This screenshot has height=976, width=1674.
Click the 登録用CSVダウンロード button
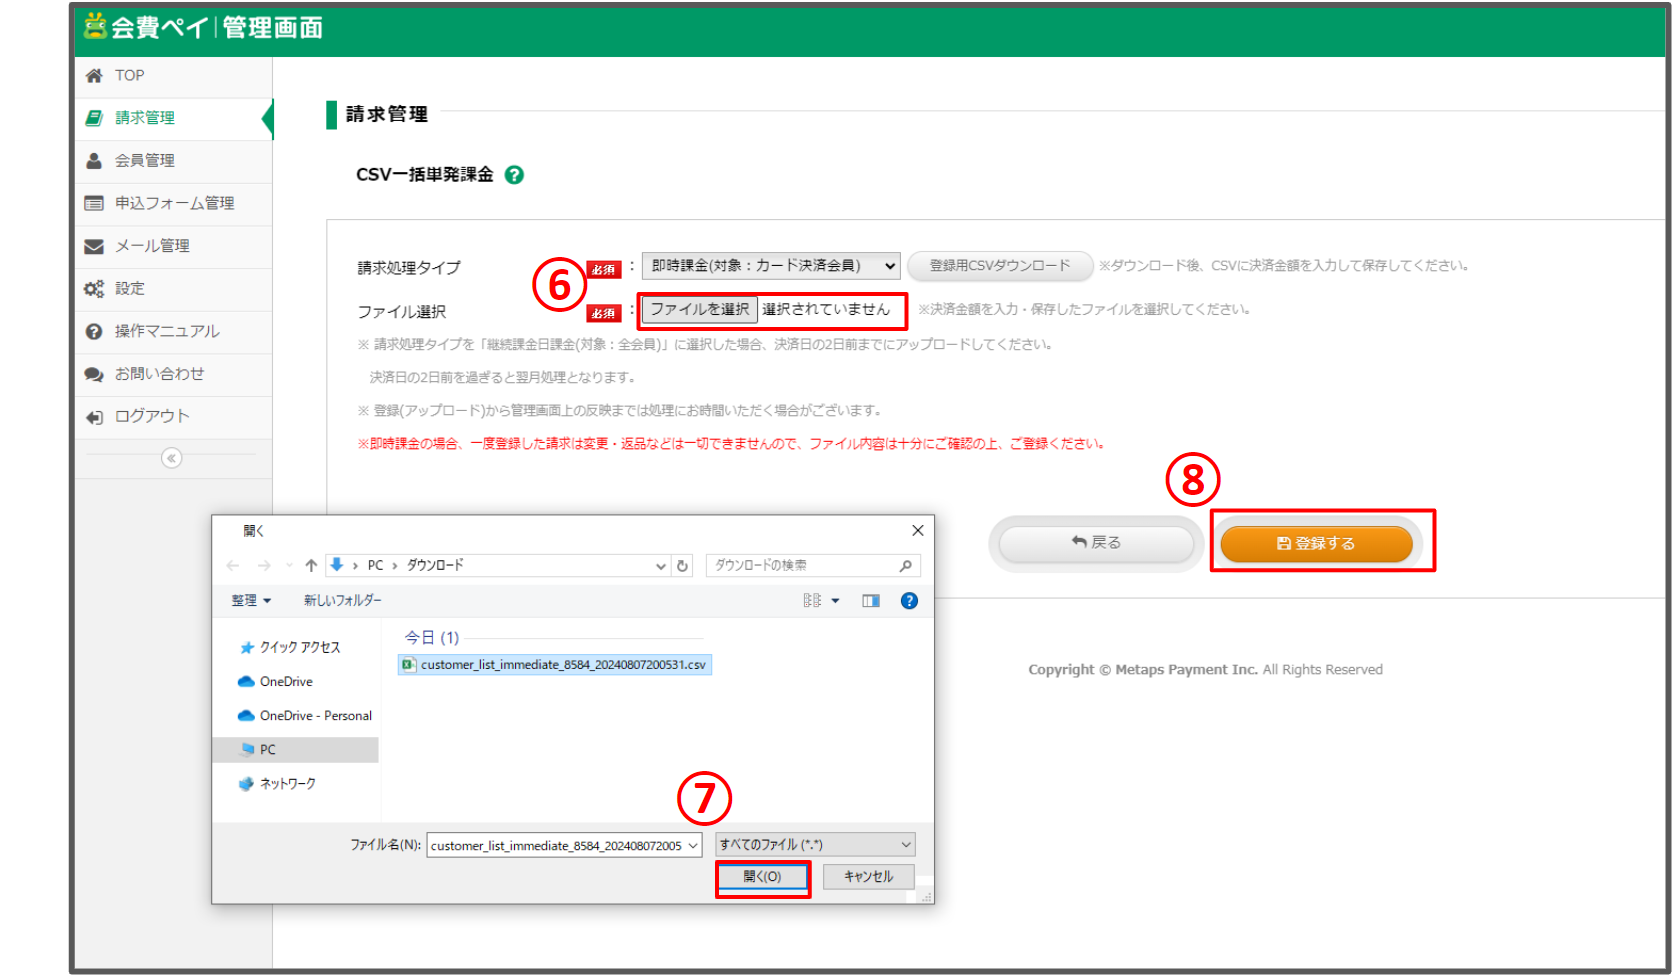999,265
